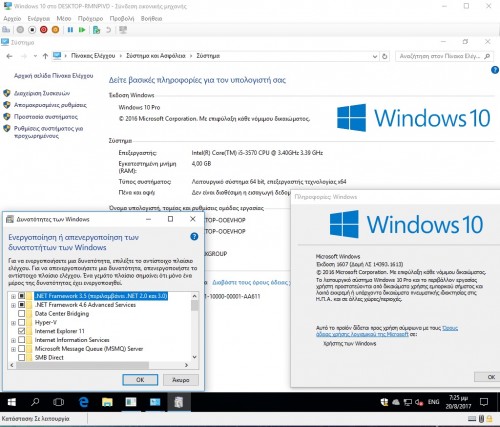Enable Internet Information Services checkbox
The width and height of the screenshot is (500, 427).
tap(21, 340)
